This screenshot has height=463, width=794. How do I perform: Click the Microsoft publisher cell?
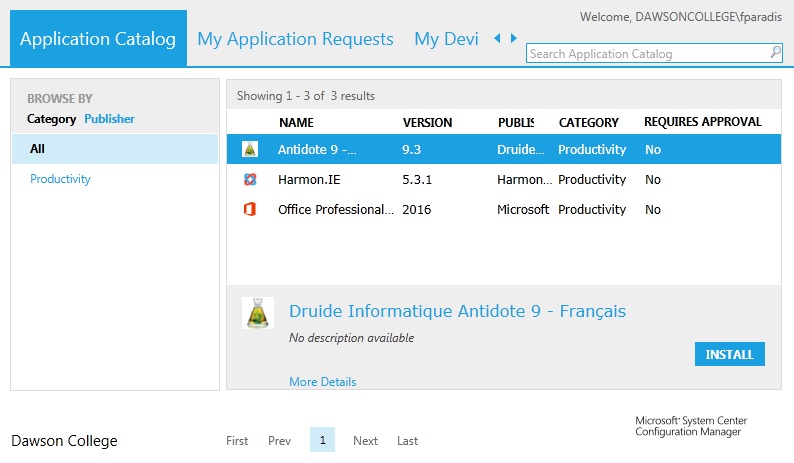pos(523,209)
